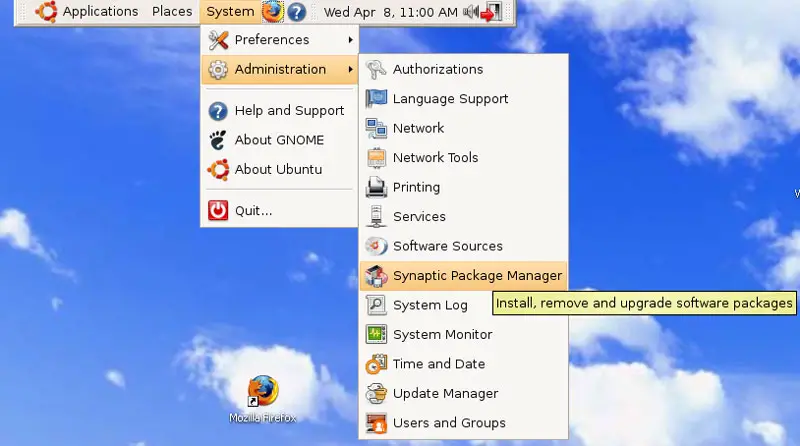The height and width of the screenshot is (446, 800).
Task: Open Users and Groups
Action: 463,423
